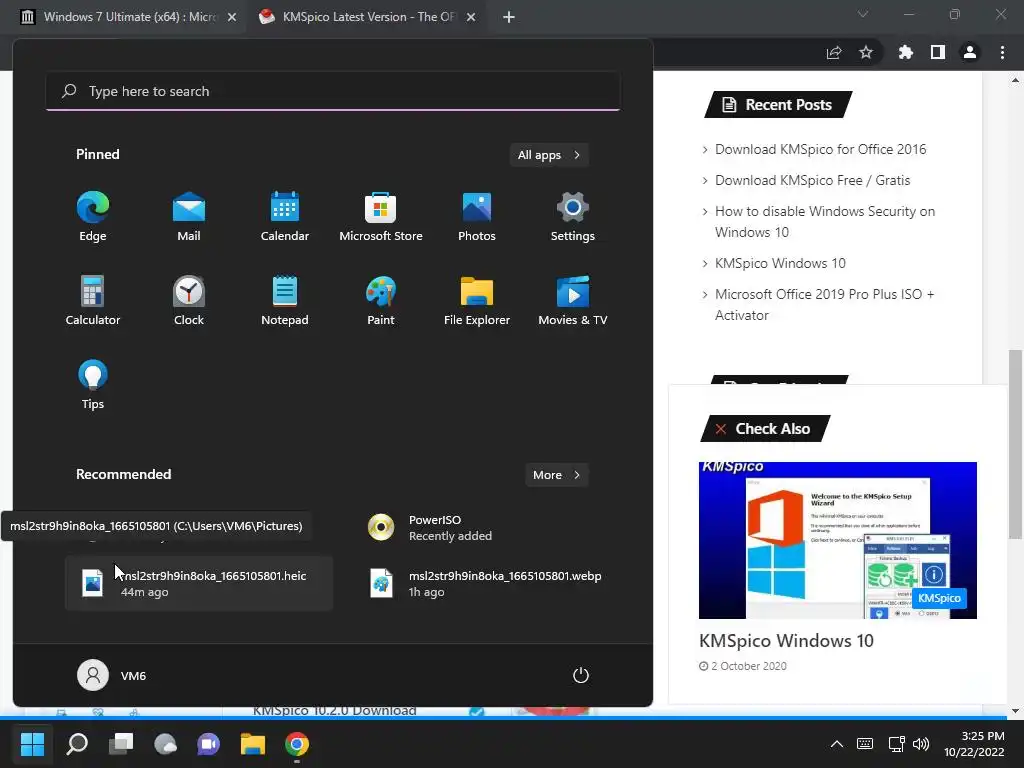Launch the Mail app
1024x768 pixels.
[189, 216]
